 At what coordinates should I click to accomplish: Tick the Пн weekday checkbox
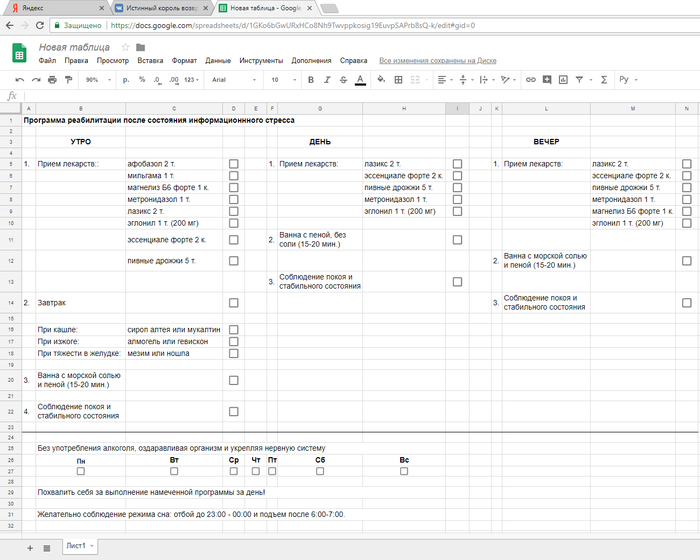click(x=81, y=471)
